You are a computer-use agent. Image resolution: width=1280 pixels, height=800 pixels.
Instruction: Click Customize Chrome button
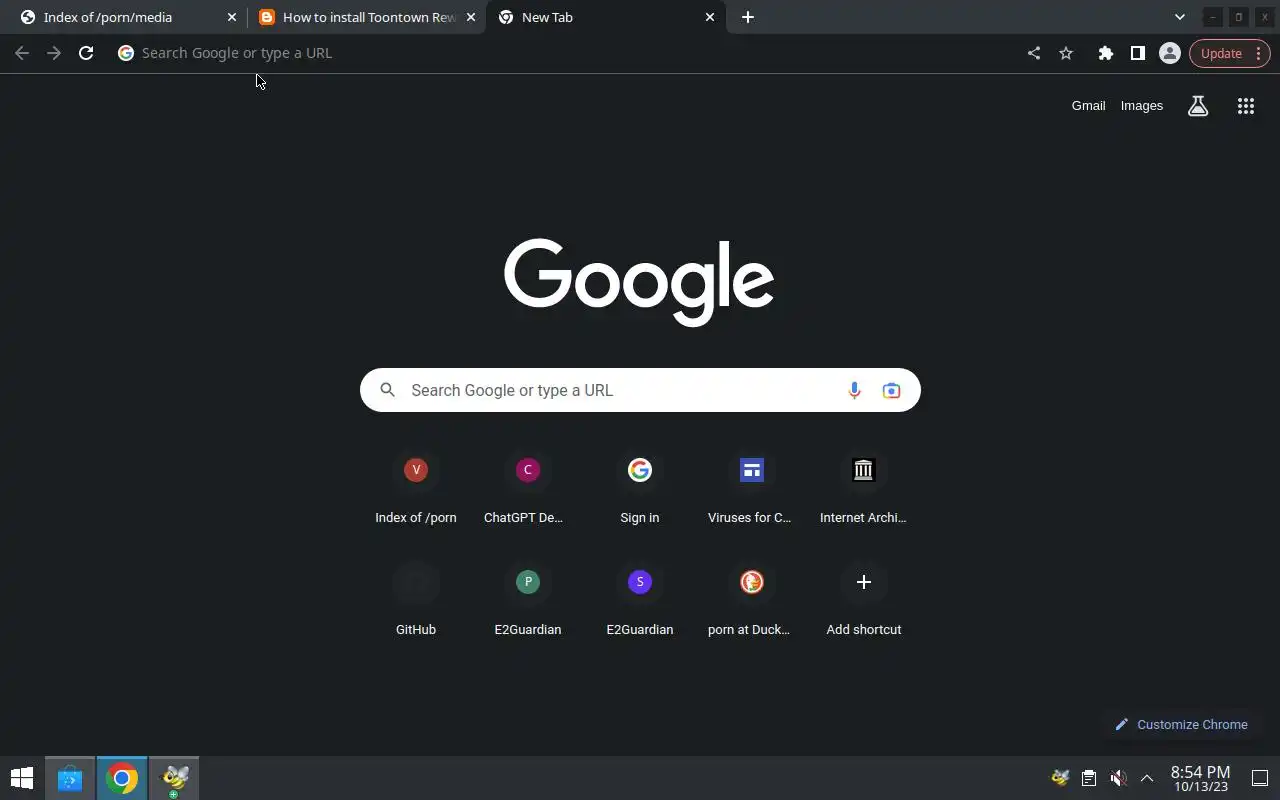point(1181,724)
